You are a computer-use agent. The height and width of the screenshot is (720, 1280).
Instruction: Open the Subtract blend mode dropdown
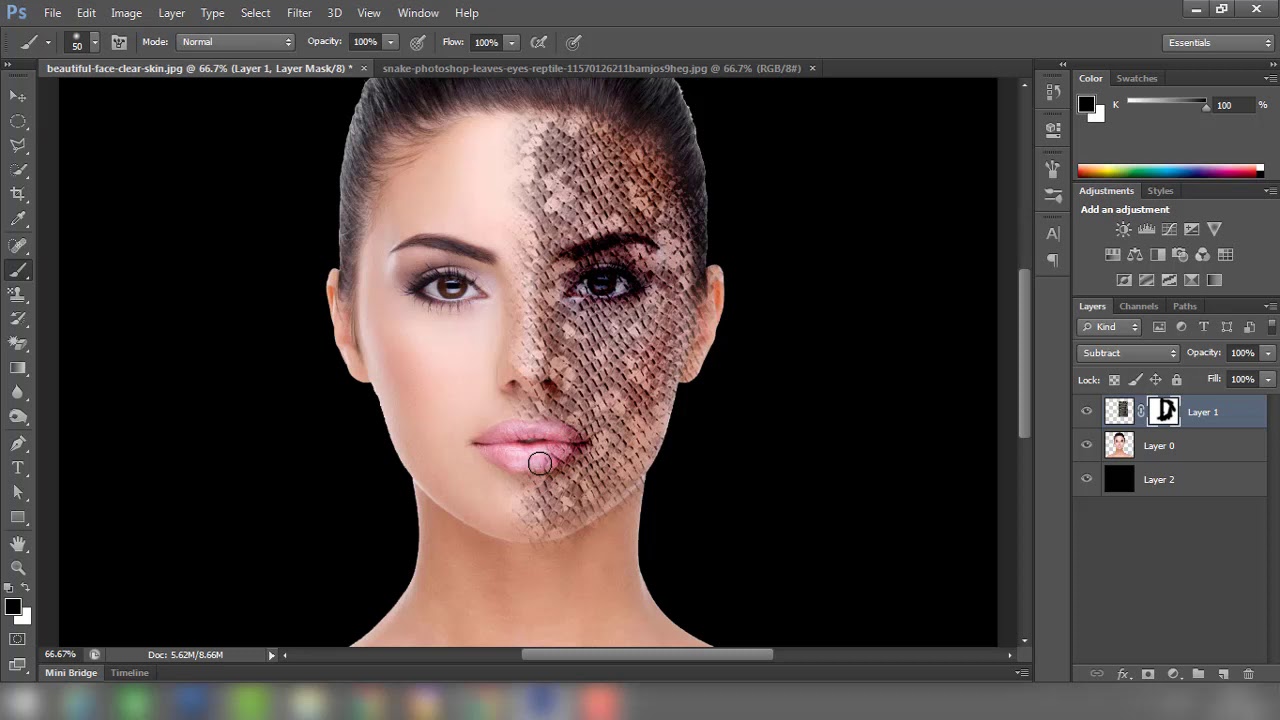(x=1129, y=353)
